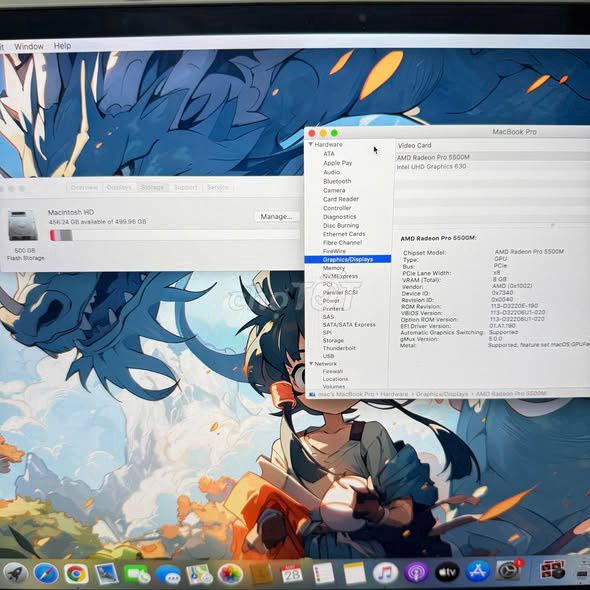
Task: Click the Chipset Model value text
Action: [x=529, y=251]
